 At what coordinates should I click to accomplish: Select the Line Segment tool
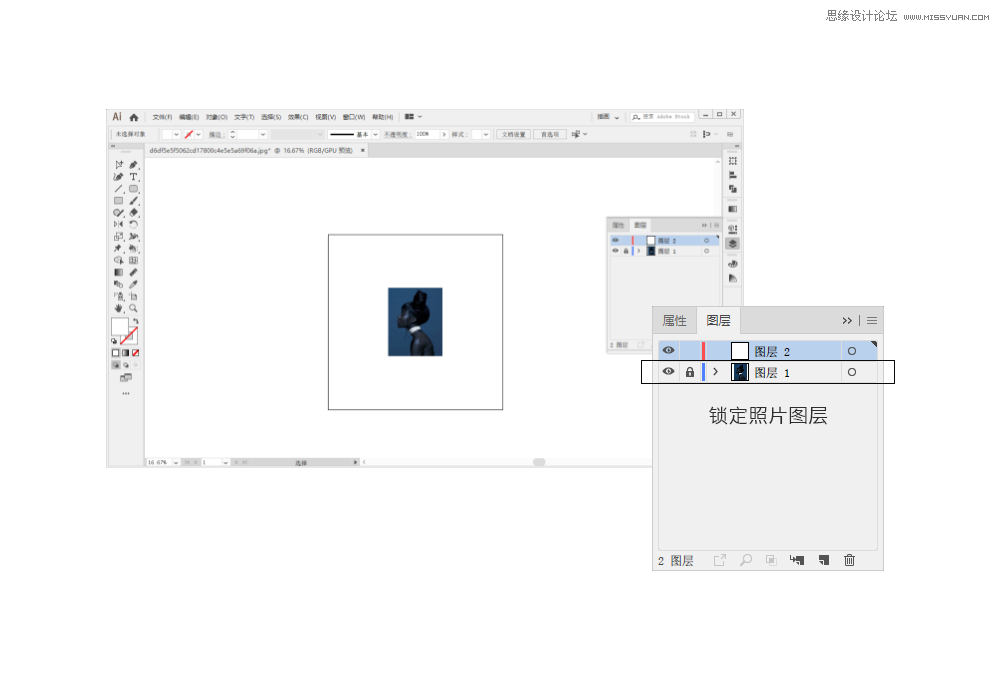point(118,189)
